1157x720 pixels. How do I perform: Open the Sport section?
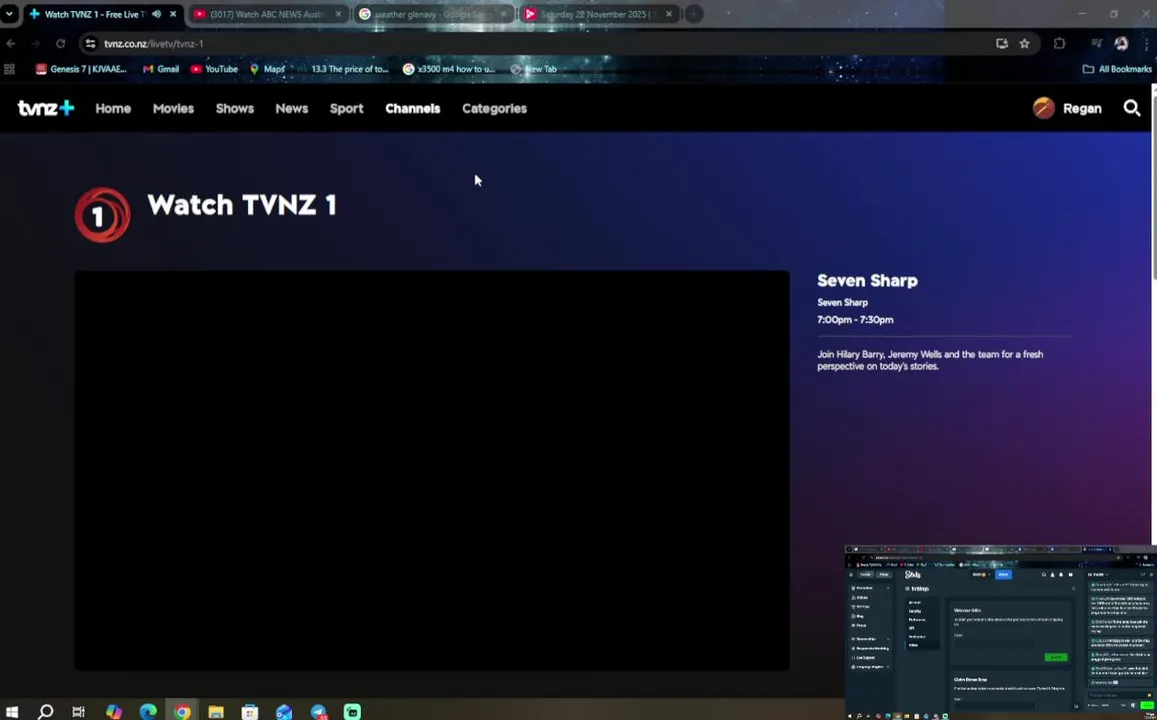coord(346,108)
